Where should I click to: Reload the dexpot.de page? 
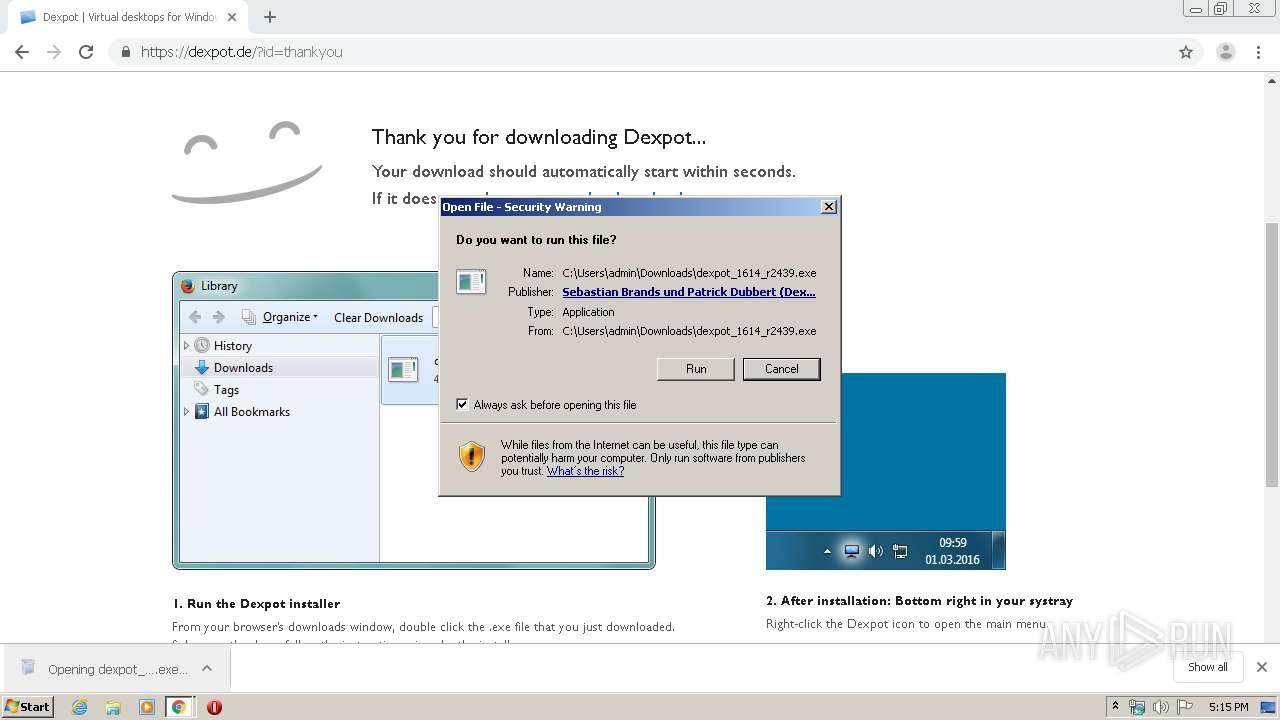click(x=86, y=52)
